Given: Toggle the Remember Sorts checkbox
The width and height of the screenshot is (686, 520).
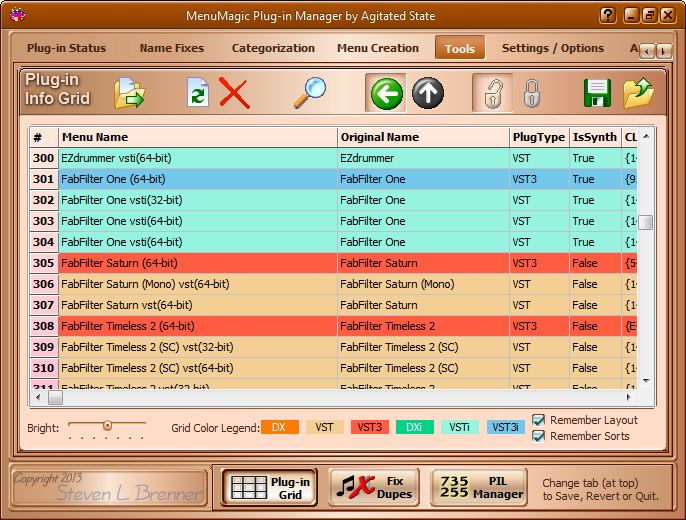Looking at the screenshot, I should tap(539, 436).
